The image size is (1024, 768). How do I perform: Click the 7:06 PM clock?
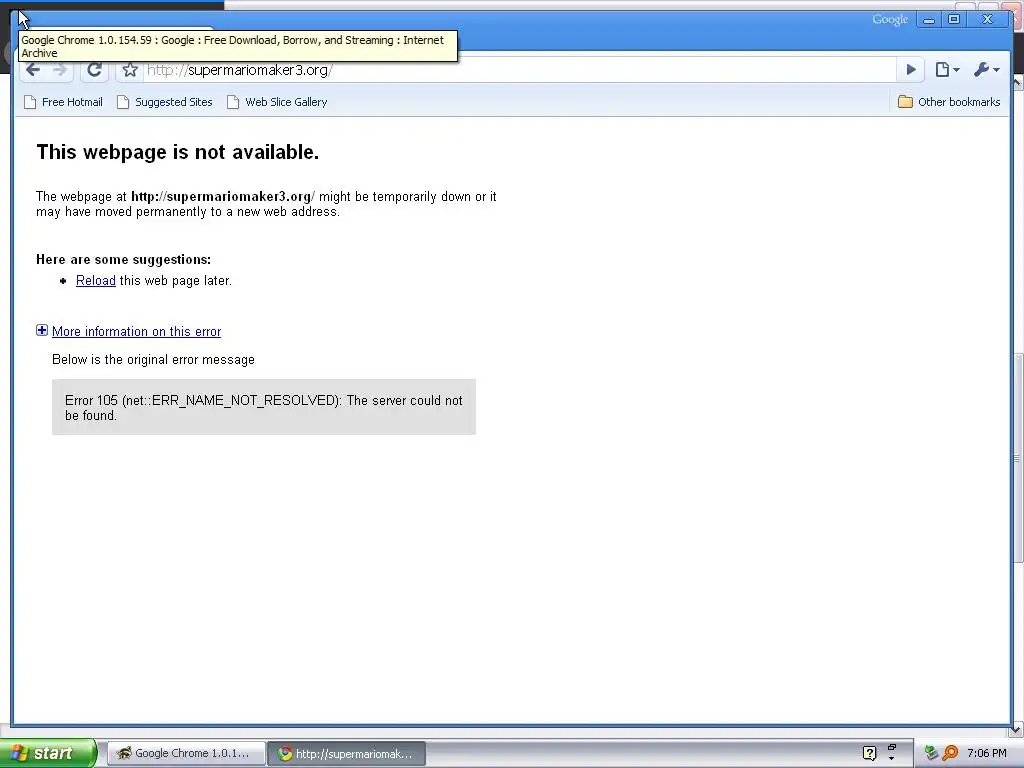987,753
